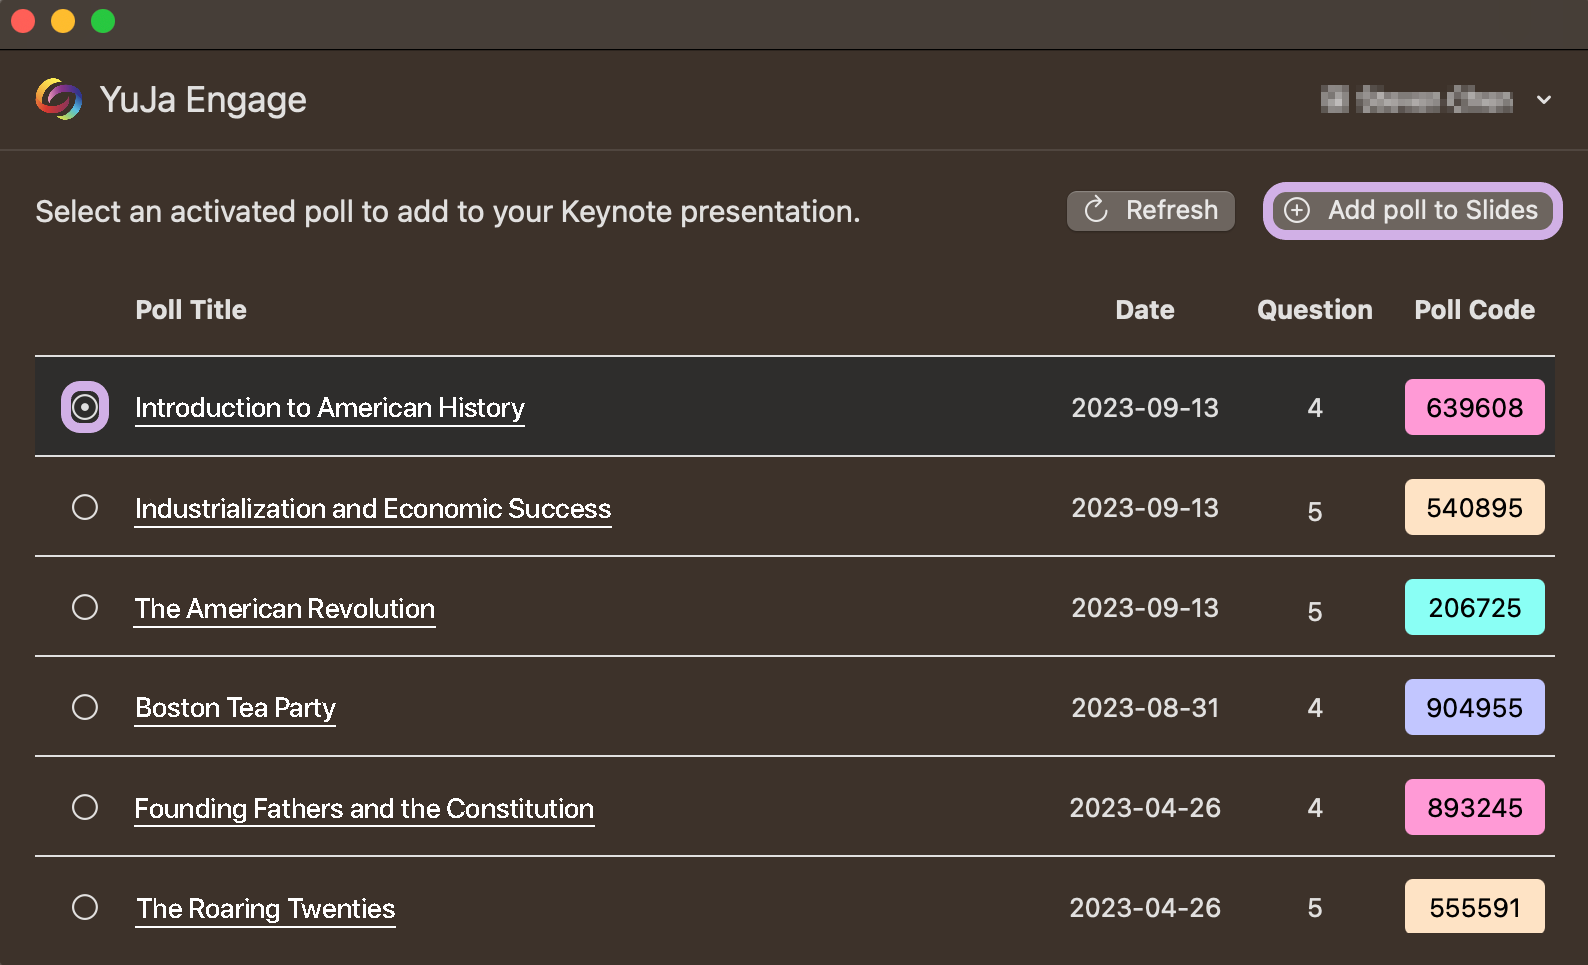Click the Poll Title column header
Image resolution: width=1588 pixels, height=965 pixels.
tap(191, 310)
